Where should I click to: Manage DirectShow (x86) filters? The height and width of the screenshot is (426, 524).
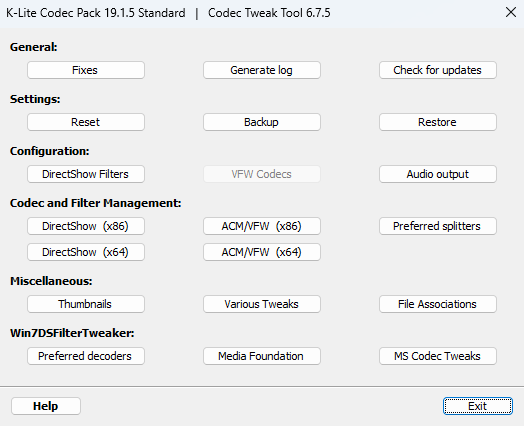pos(86,226)
